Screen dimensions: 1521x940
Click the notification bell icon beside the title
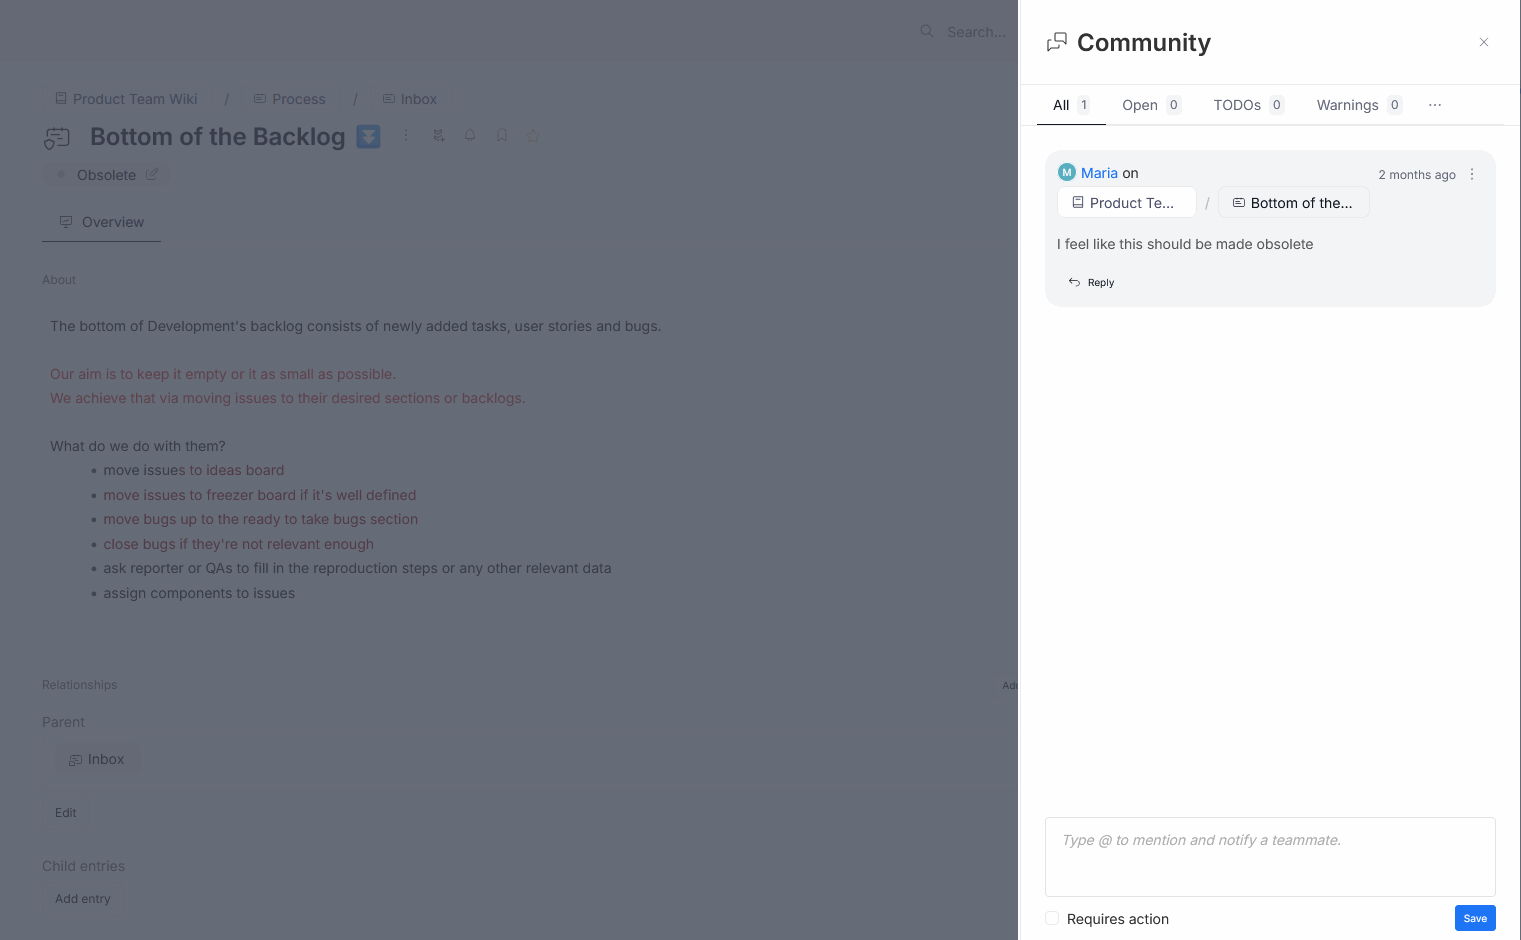click(470, 135)
